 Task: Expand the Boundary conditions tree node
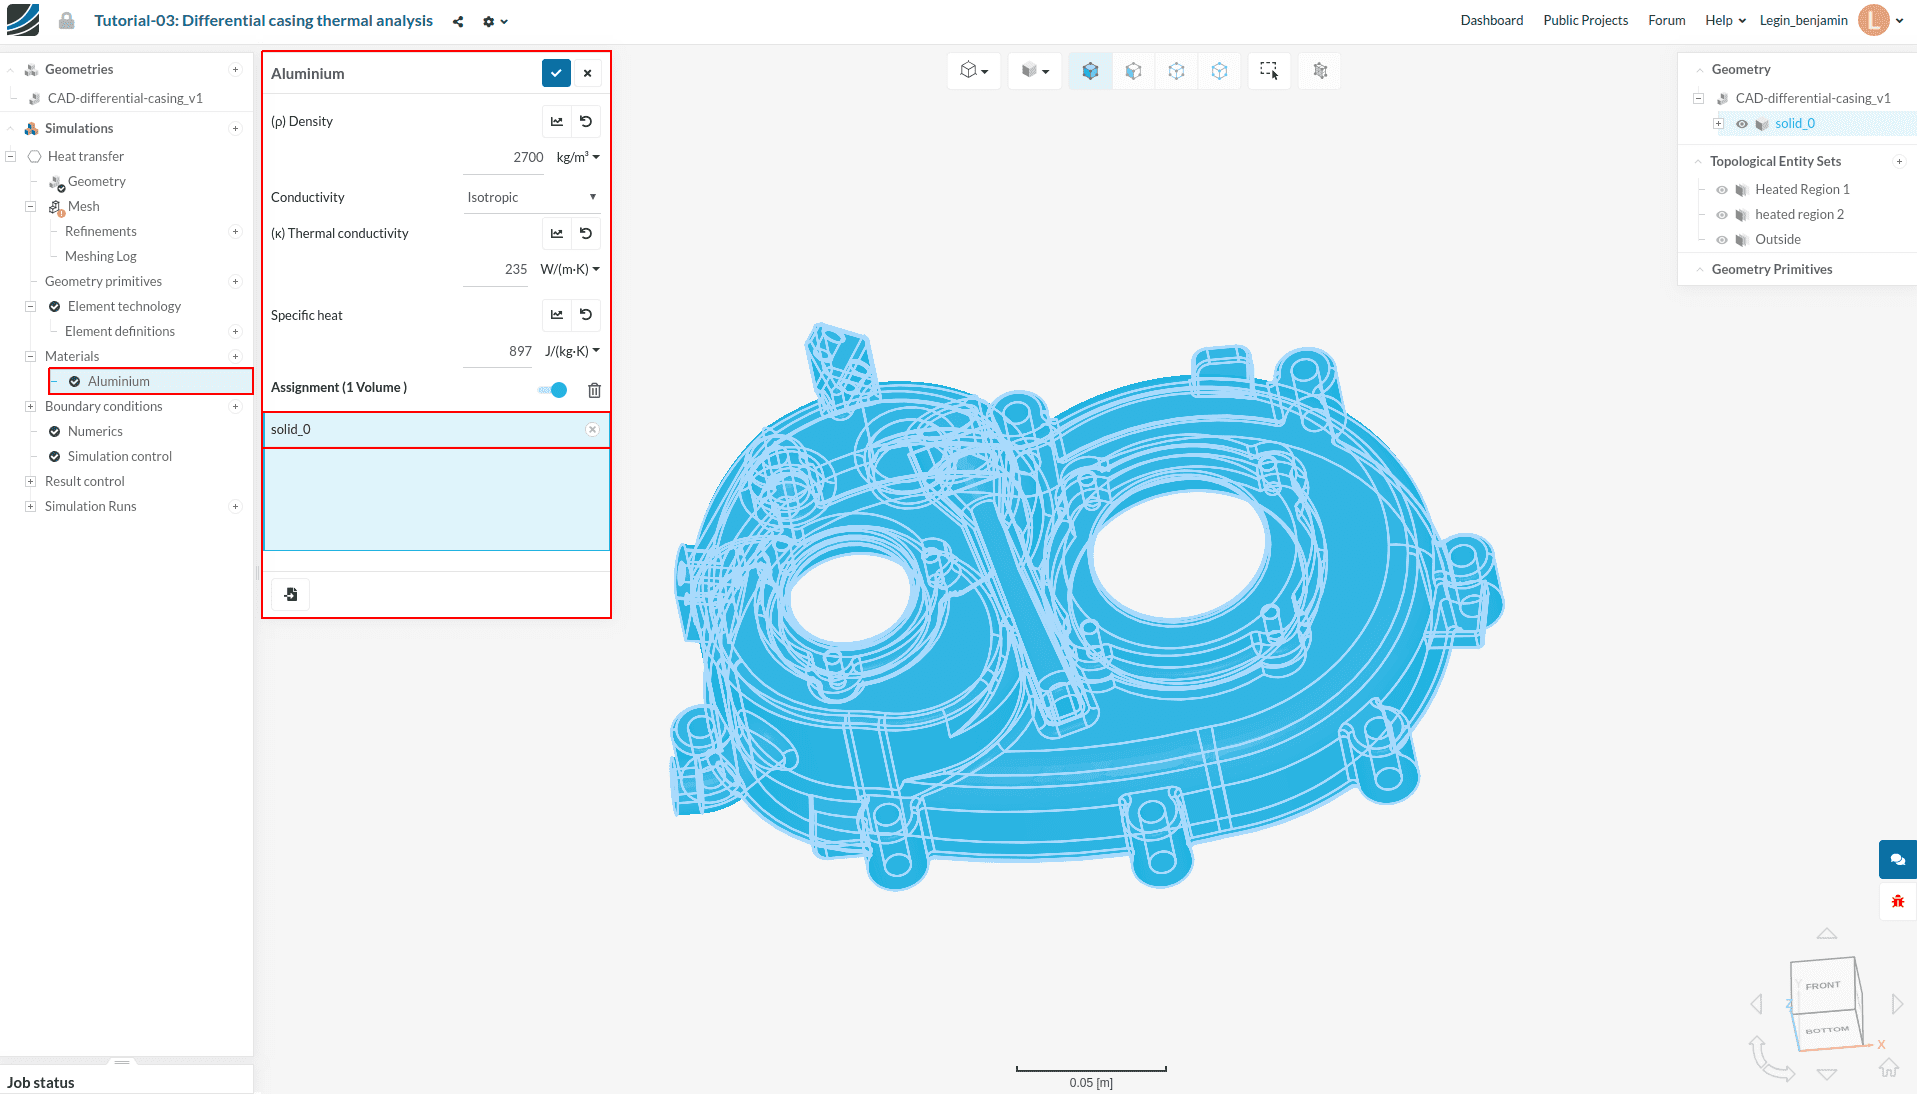coord(30,406)
